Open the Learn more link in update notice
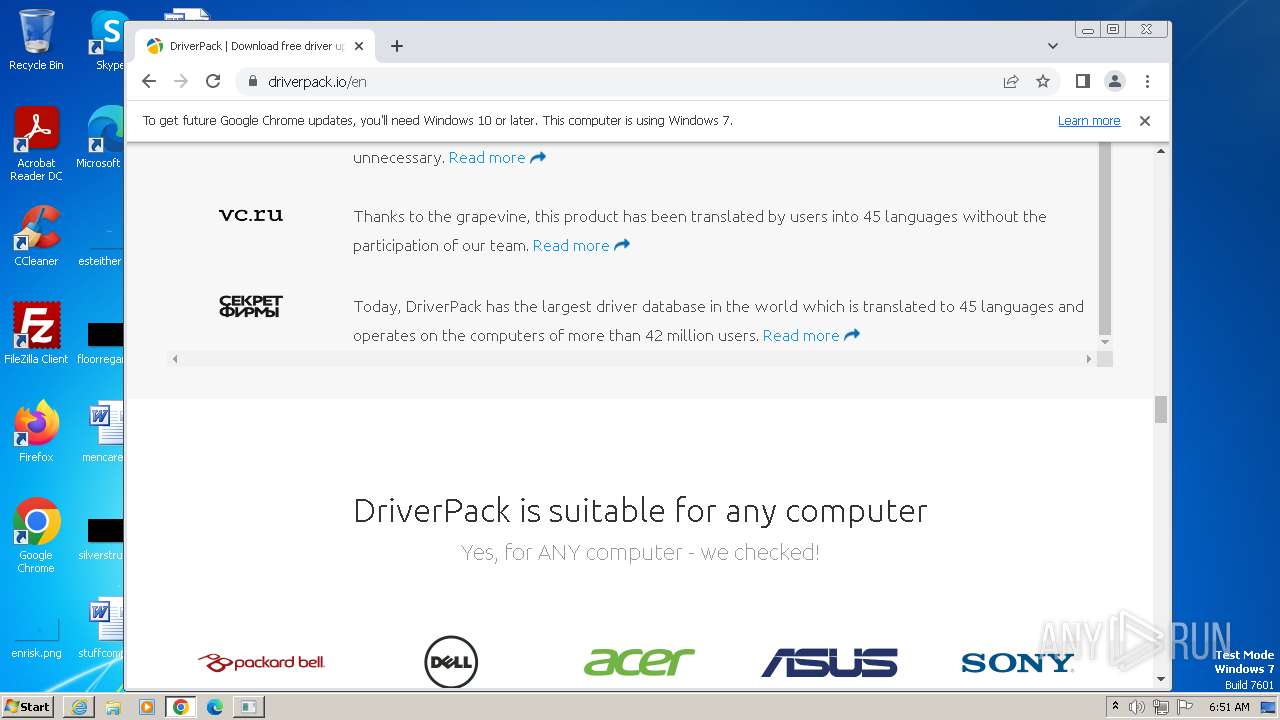The width and height of the screenshot is (1280, 720). (1089, 120)
